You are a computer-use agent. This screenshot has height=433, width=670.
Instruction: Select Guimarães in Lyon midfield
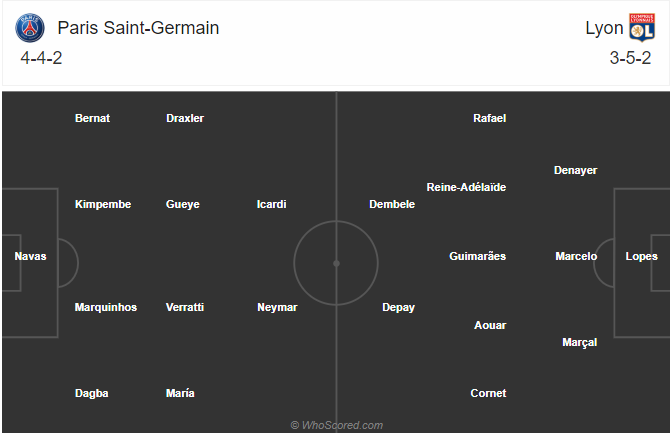click(478, 256)
